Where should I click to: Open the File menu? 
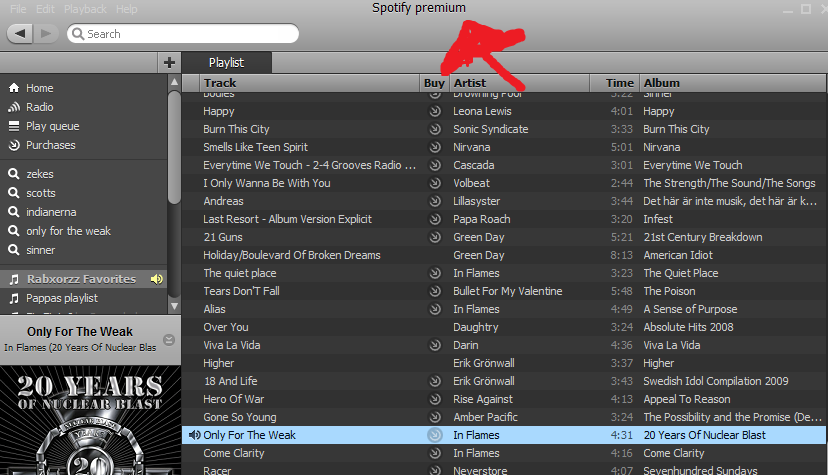click(18, 9)
